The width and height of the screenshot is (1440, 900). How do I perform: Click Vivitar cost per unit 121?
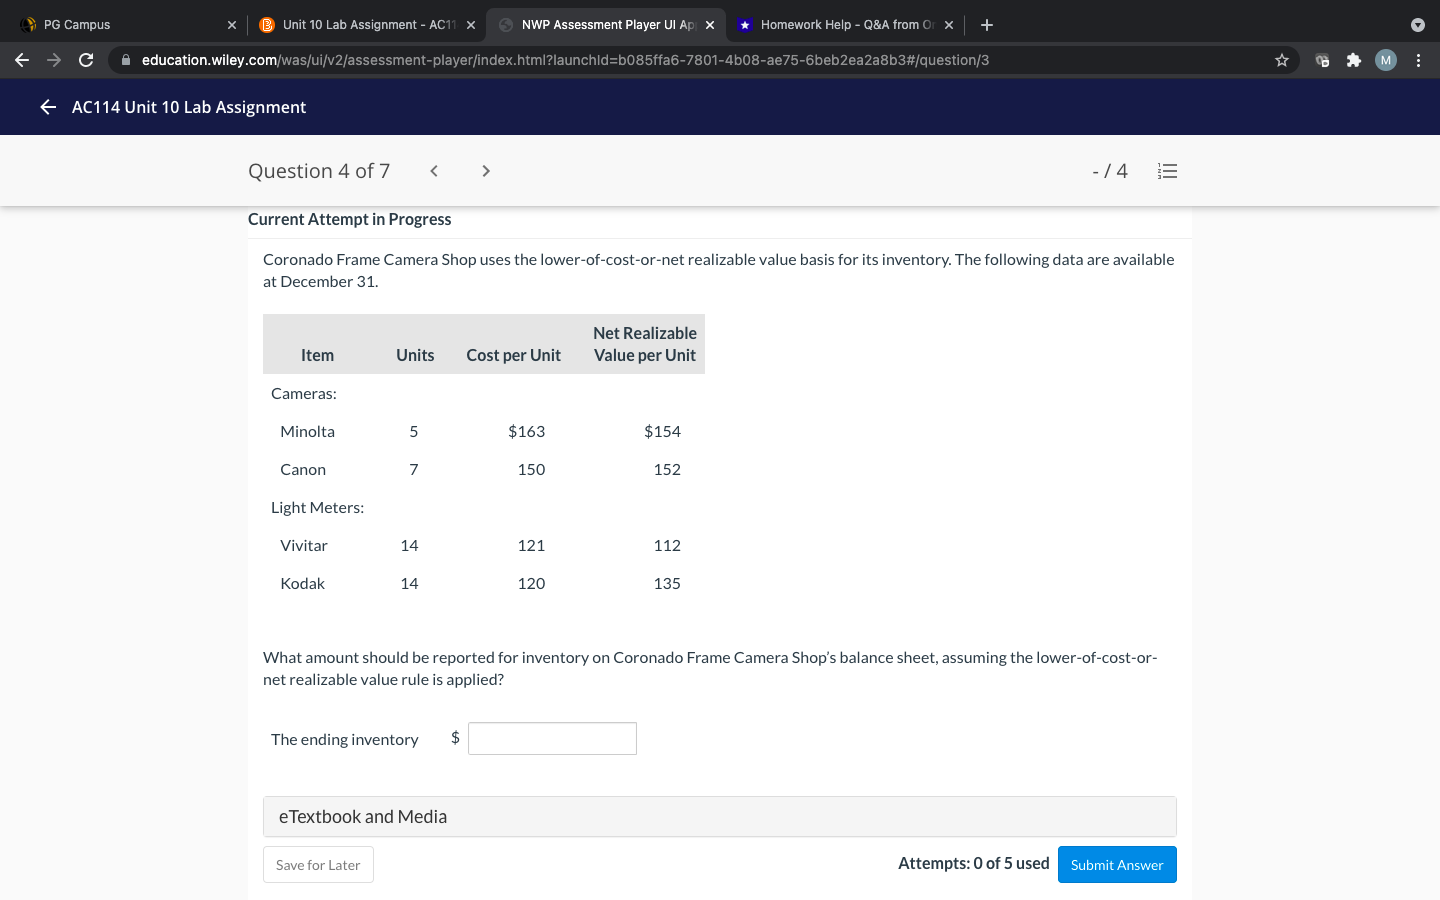pyautogui.click(x=531, y=545)
